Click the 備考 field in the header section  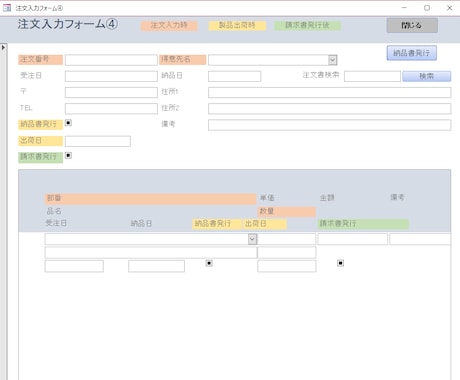(330, 125)
